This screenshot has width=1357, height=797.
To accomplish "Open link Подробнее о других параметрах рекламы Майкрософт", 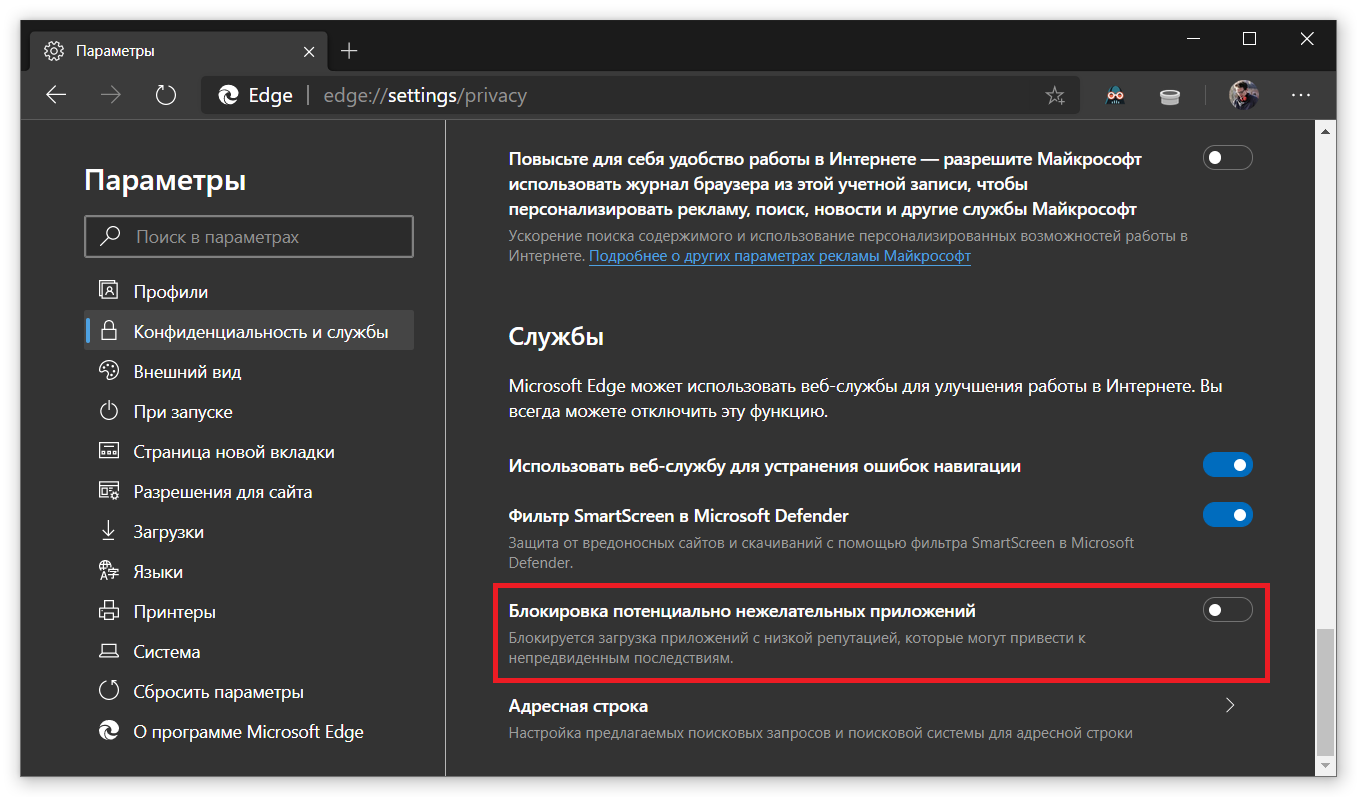I will click(780, 256).
